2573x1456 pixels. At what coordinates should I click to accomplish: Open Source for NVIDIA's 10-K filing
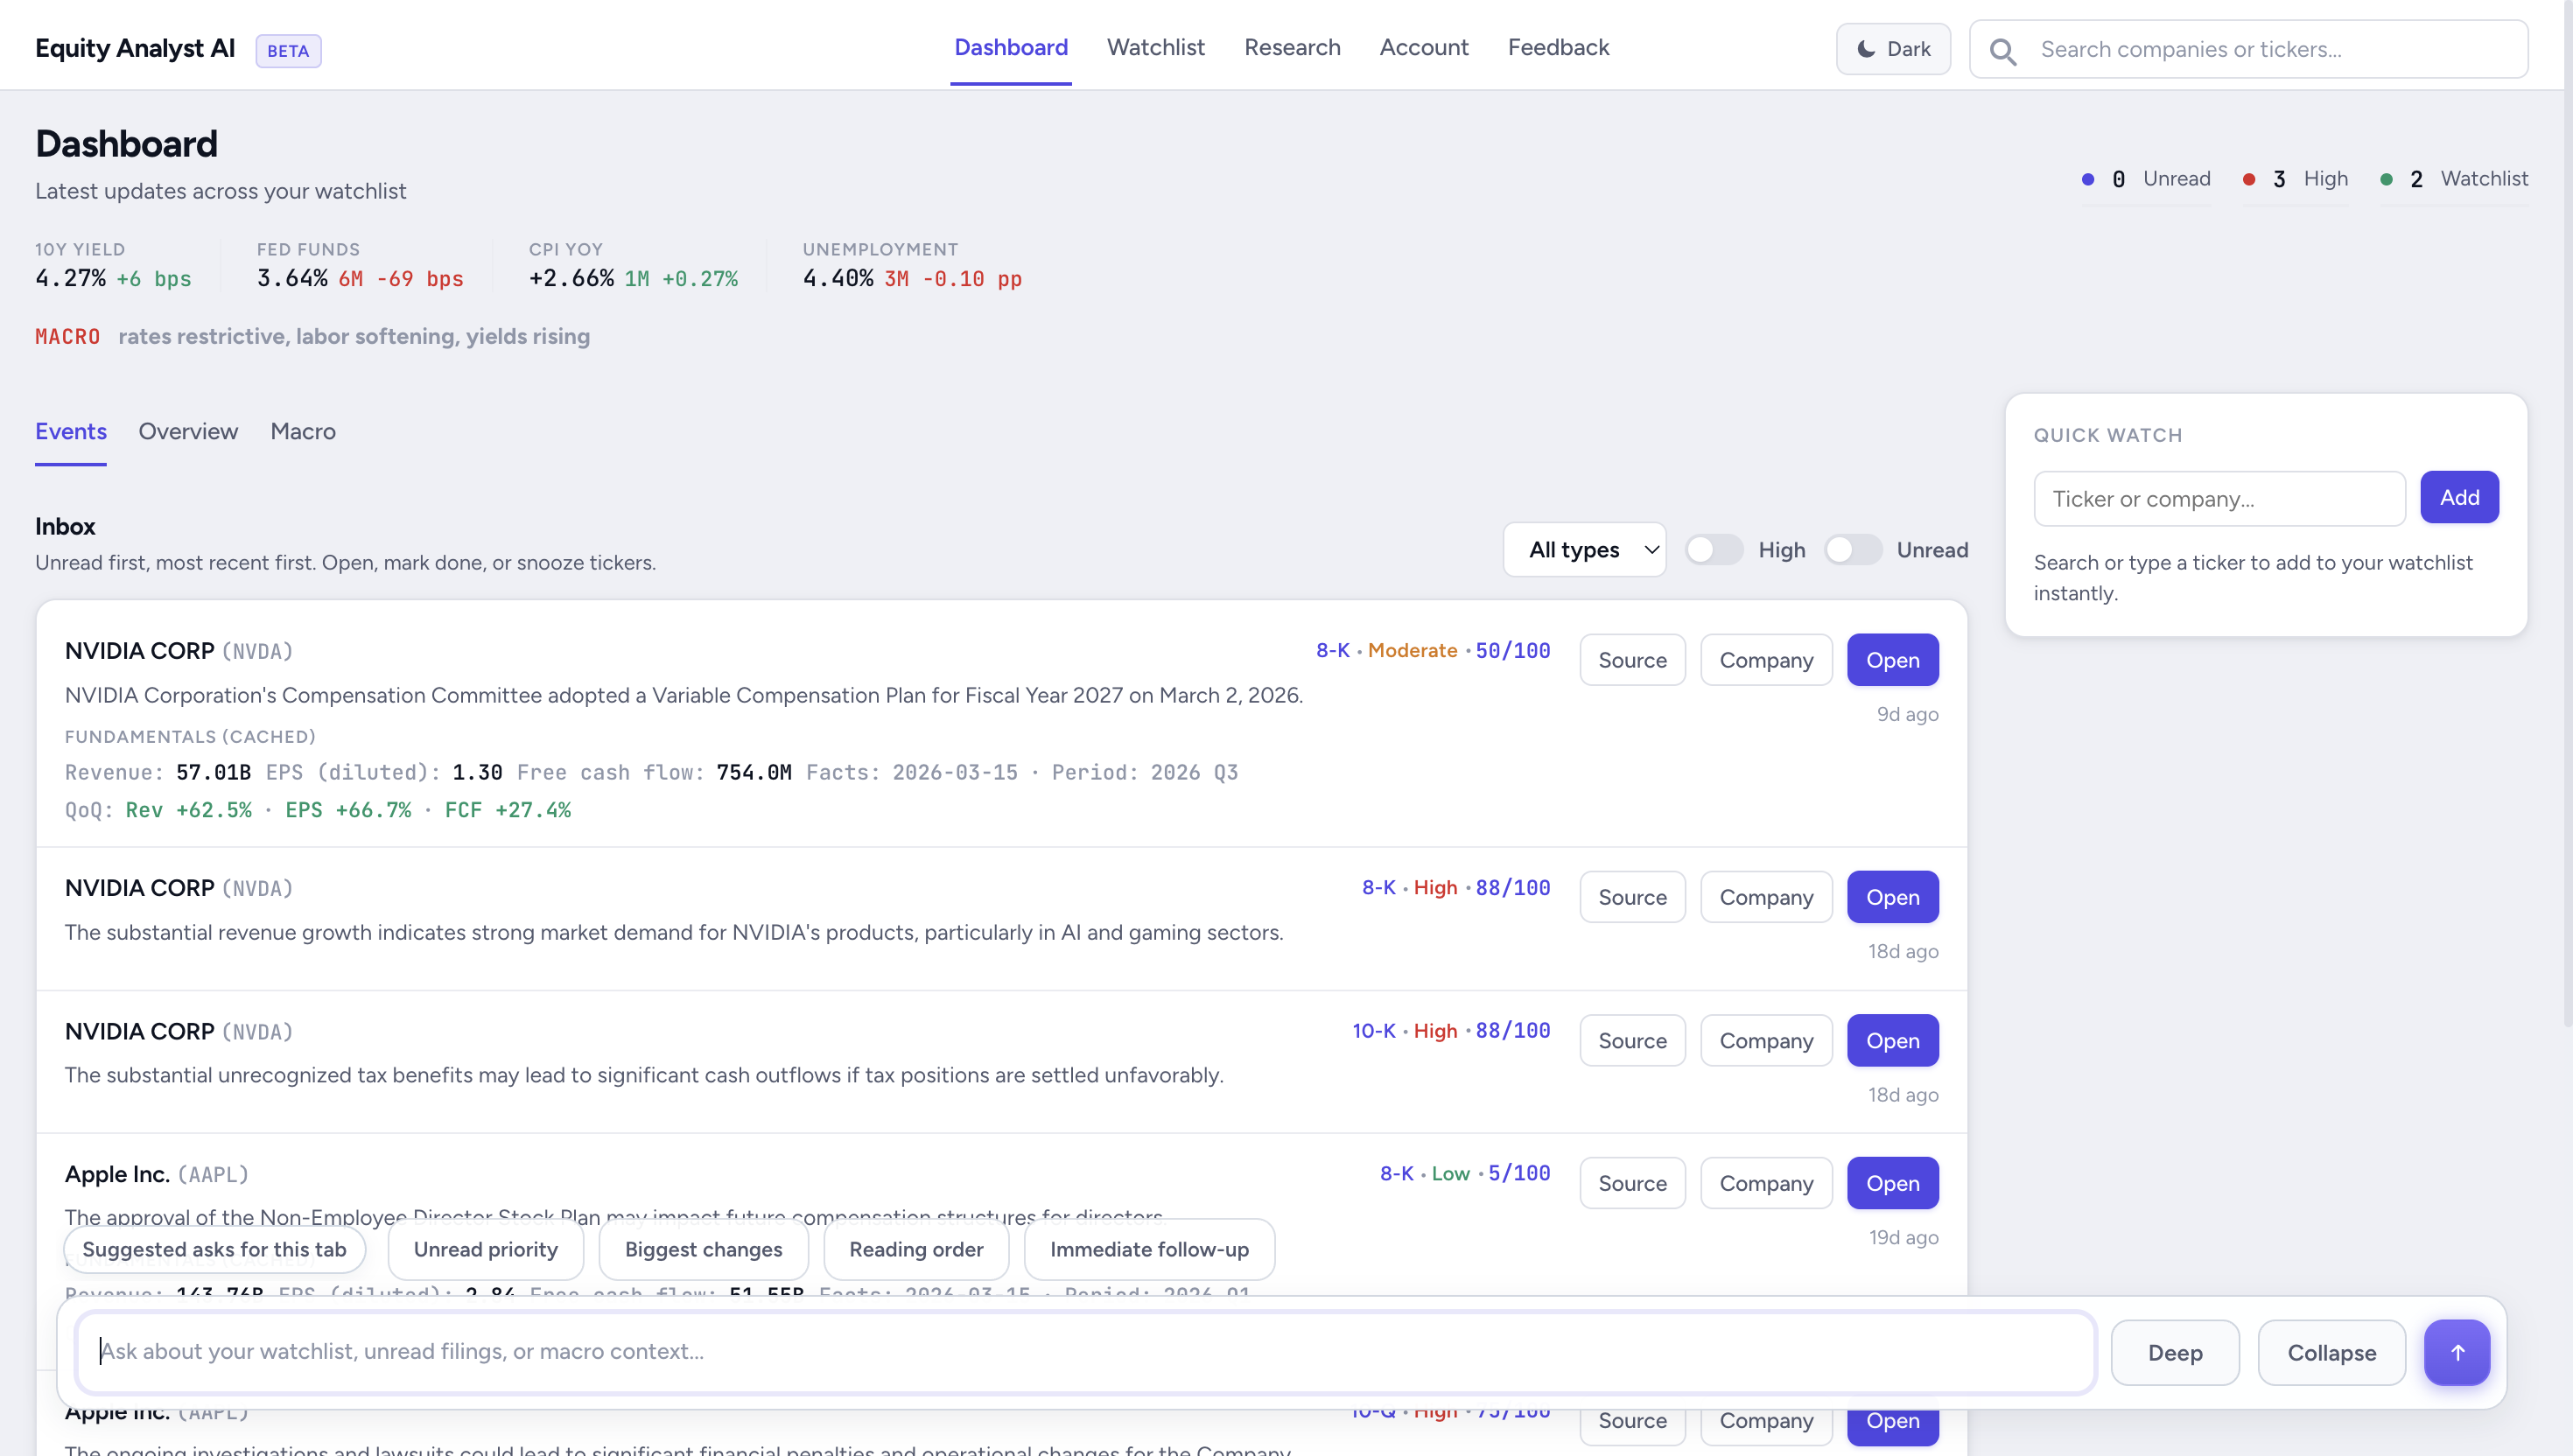(1632, 1040)
